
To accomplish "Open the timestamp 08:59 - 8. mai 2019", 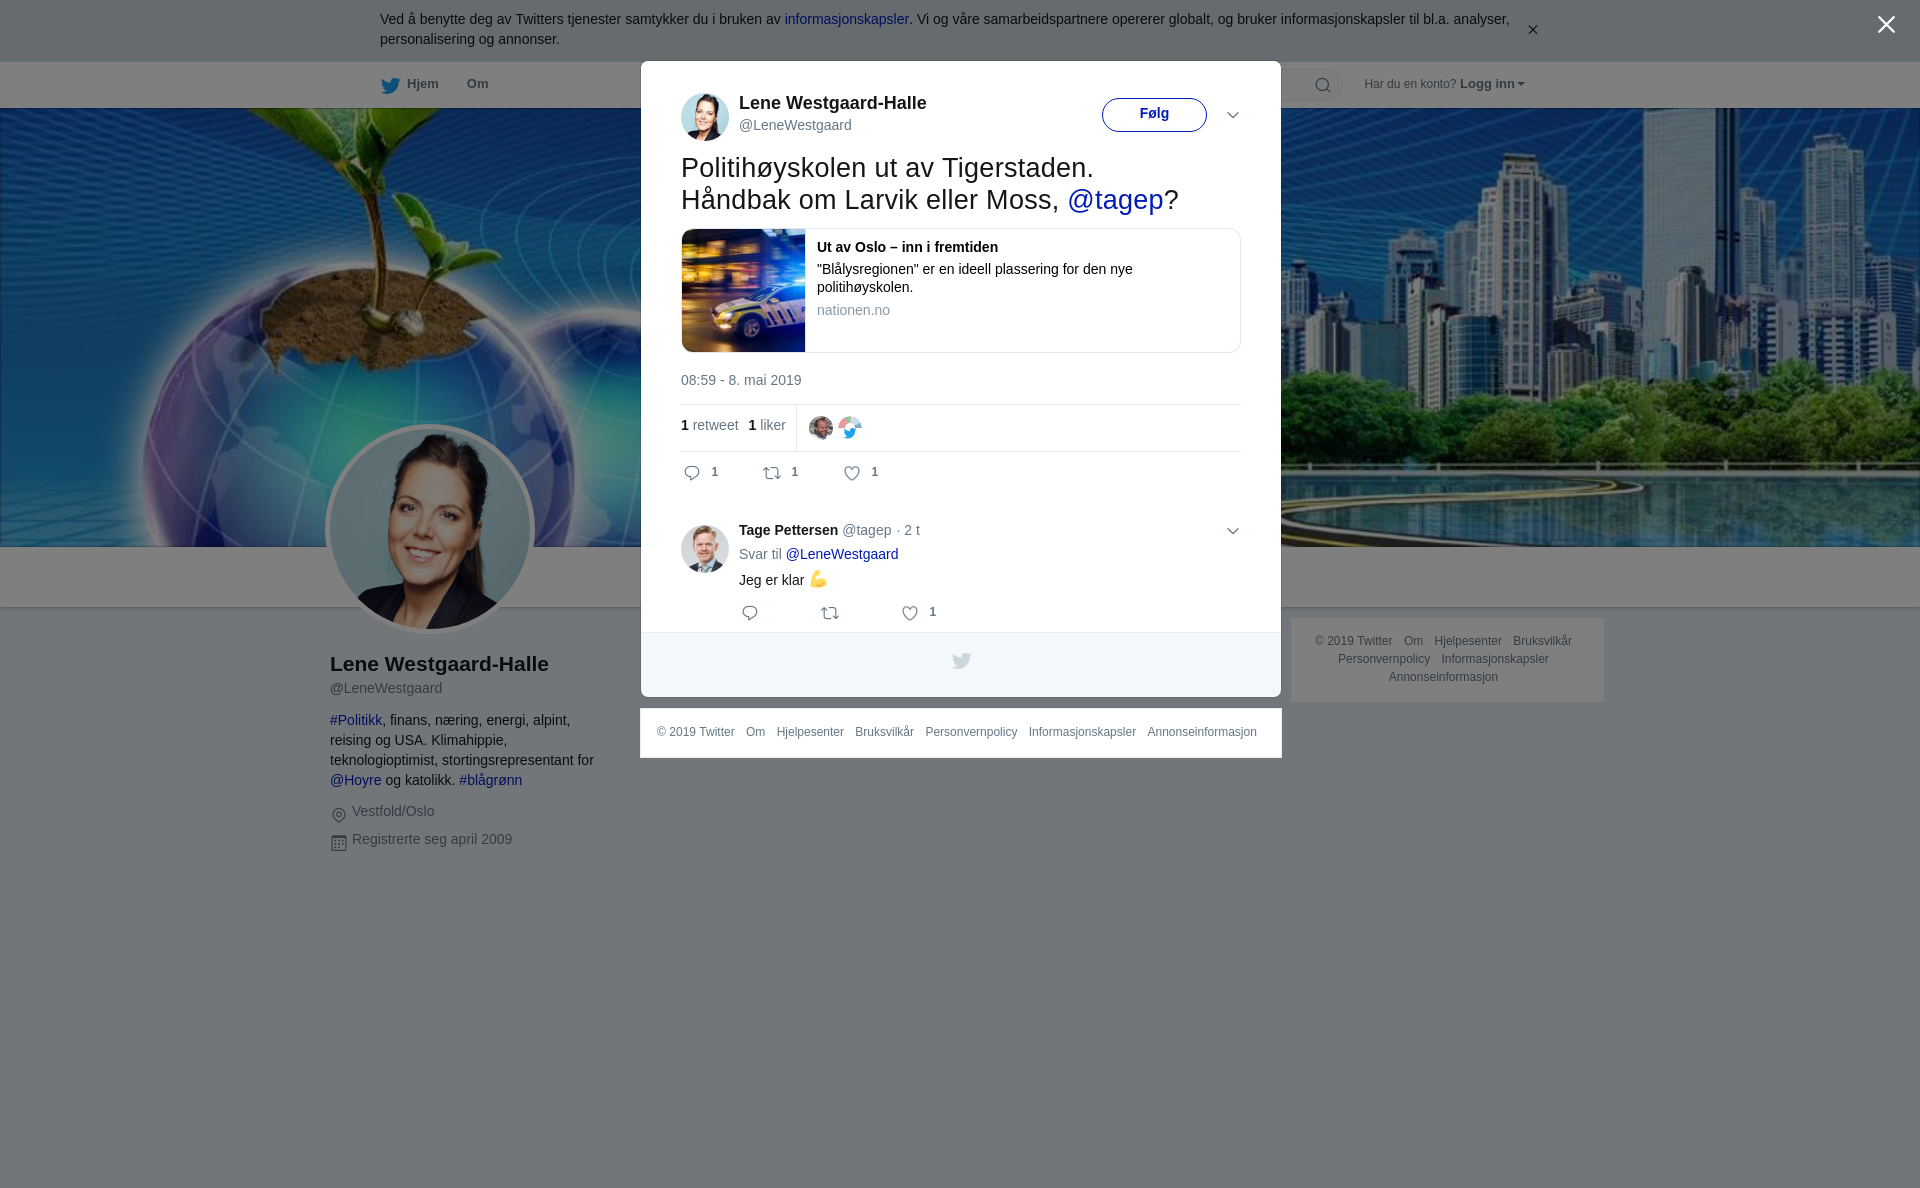I will click(741, 380).
